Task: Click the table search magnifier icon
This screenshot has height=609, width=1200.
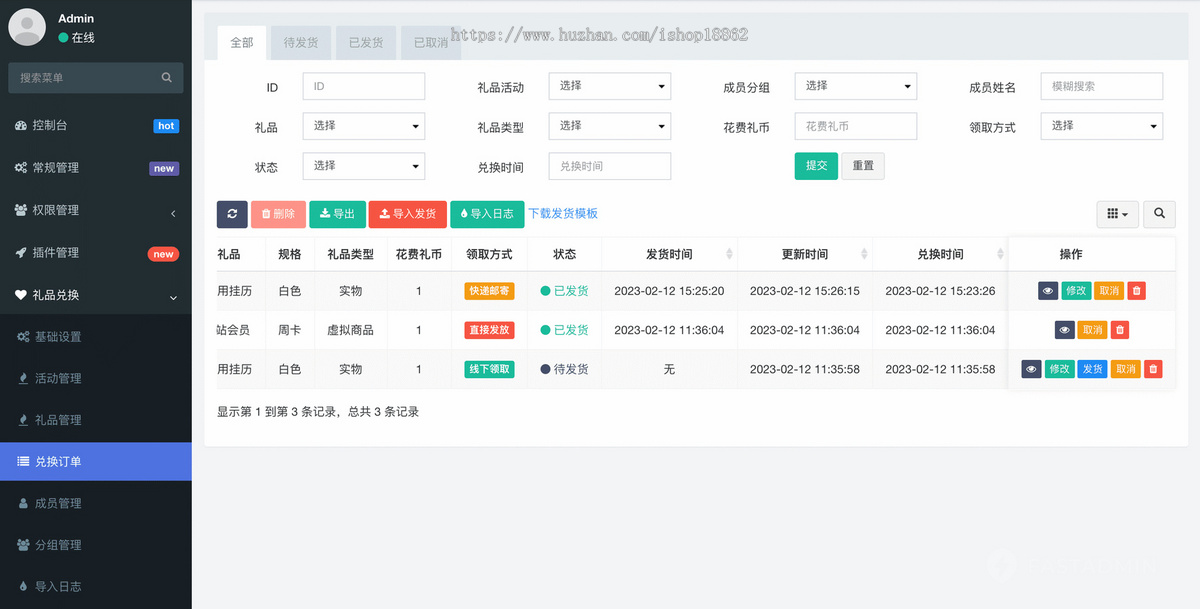Action: 1159,214
